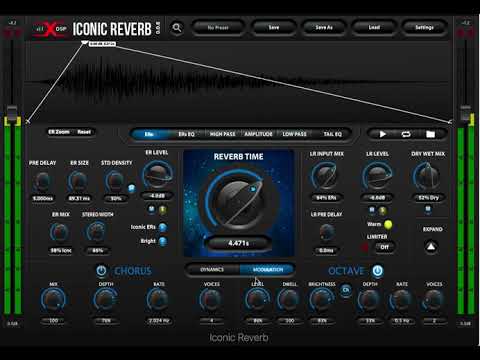480x360 pixels.
Task: Click the Octave Dwell knob
Action: click(x=289, y=300)
